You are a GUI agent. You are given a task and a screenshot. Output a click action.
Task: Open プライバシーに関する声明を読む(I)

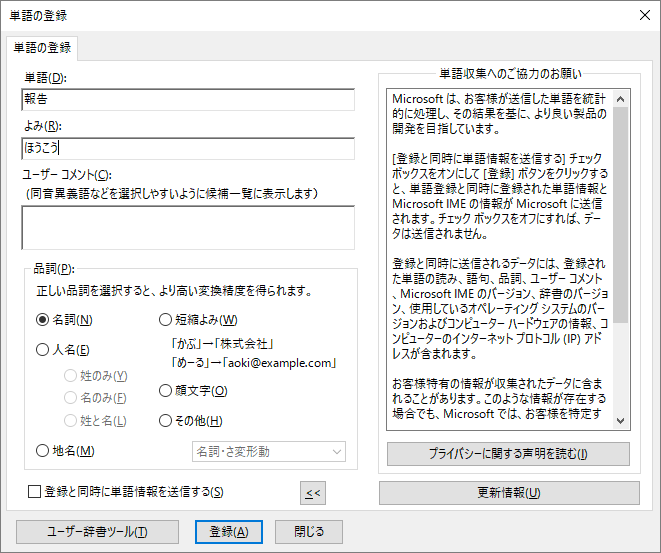coord(508,454)
